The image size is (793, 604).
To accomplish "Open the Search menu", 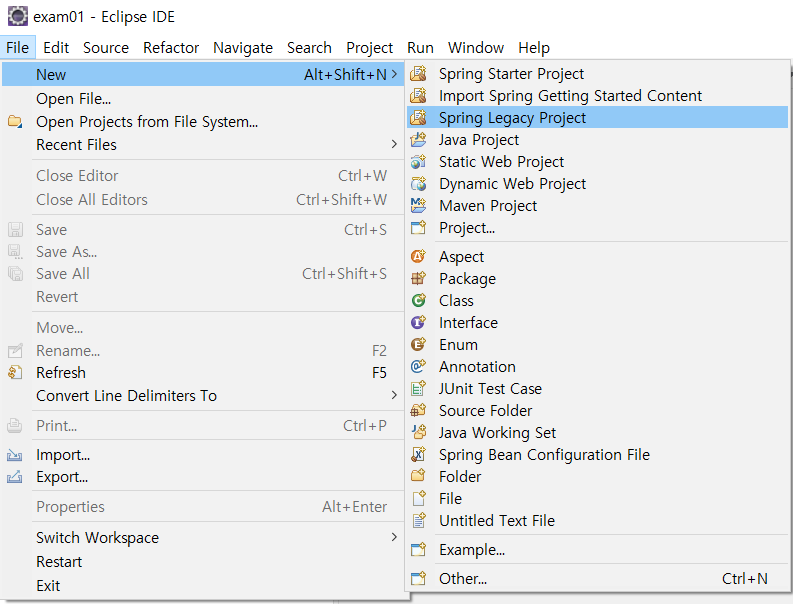I will (x=310, y=48).
